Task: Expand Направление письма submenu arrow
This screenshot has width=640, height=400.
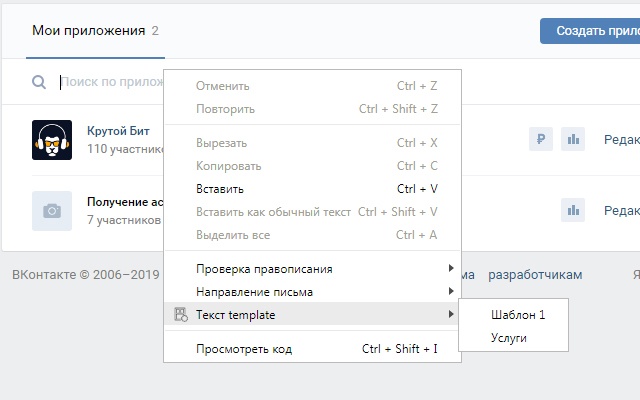Action: [451, 292]
